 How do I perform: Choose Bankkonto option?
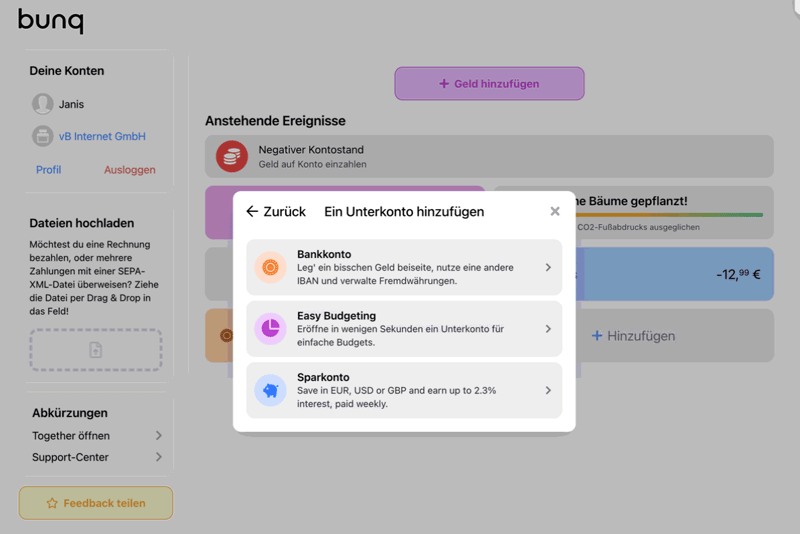click(404, 267)
